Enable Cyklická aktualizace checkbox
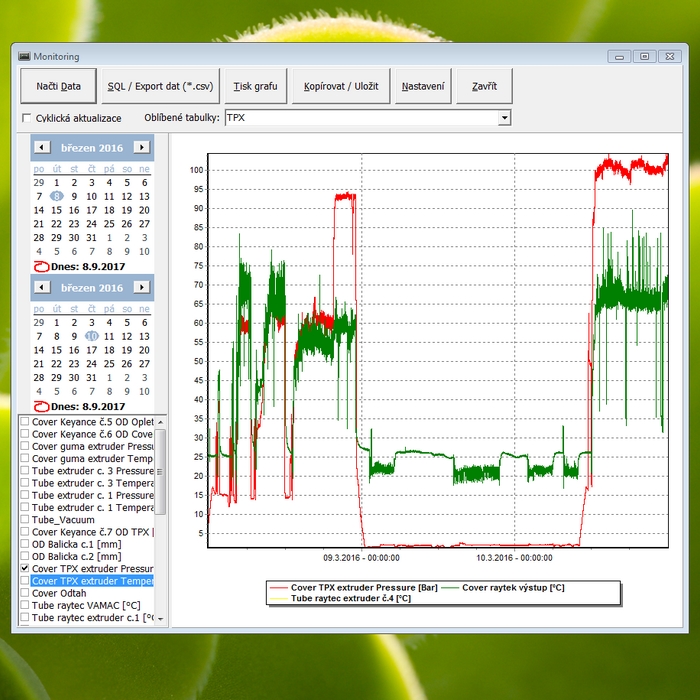This screenshot has width=700, height=700. pyautogui.click(x=27, y=118)
